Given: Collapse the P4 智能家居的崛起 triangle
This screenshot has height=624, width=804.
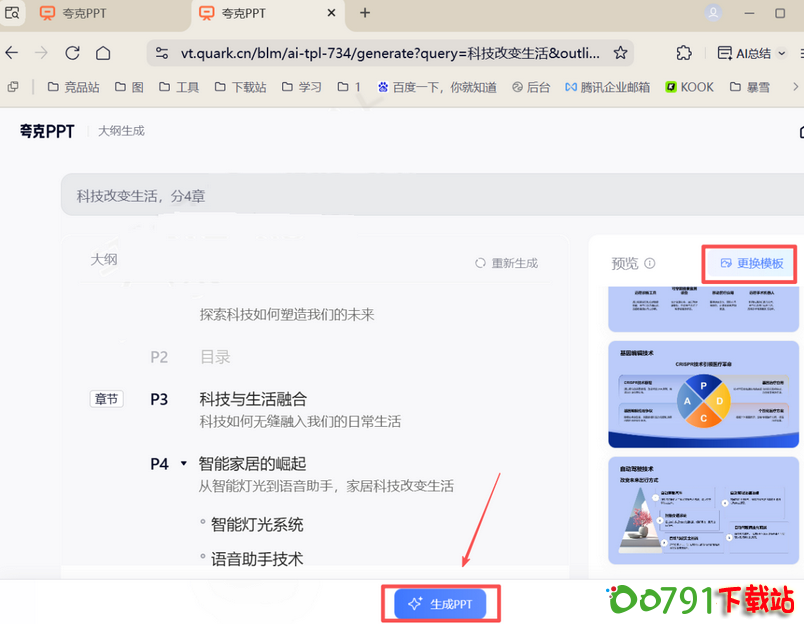Looking at the screenshot, I should tap(184, 464).
